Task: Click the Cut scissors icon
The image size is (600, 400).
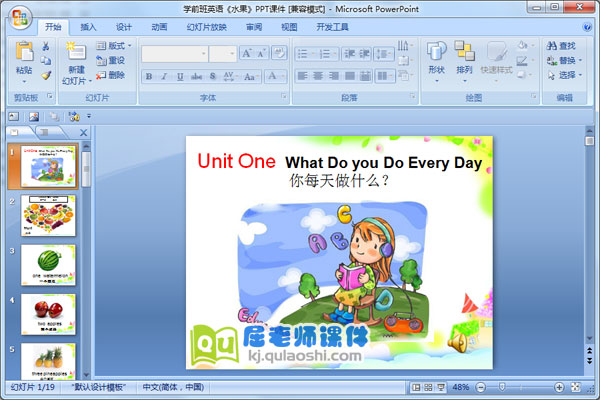Action: point(46,46)
